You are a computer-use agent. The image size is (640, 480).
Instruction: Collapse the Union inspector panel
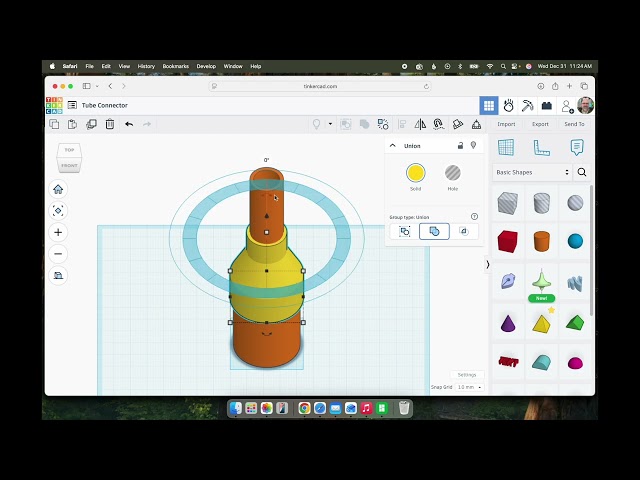click(393, 146)
